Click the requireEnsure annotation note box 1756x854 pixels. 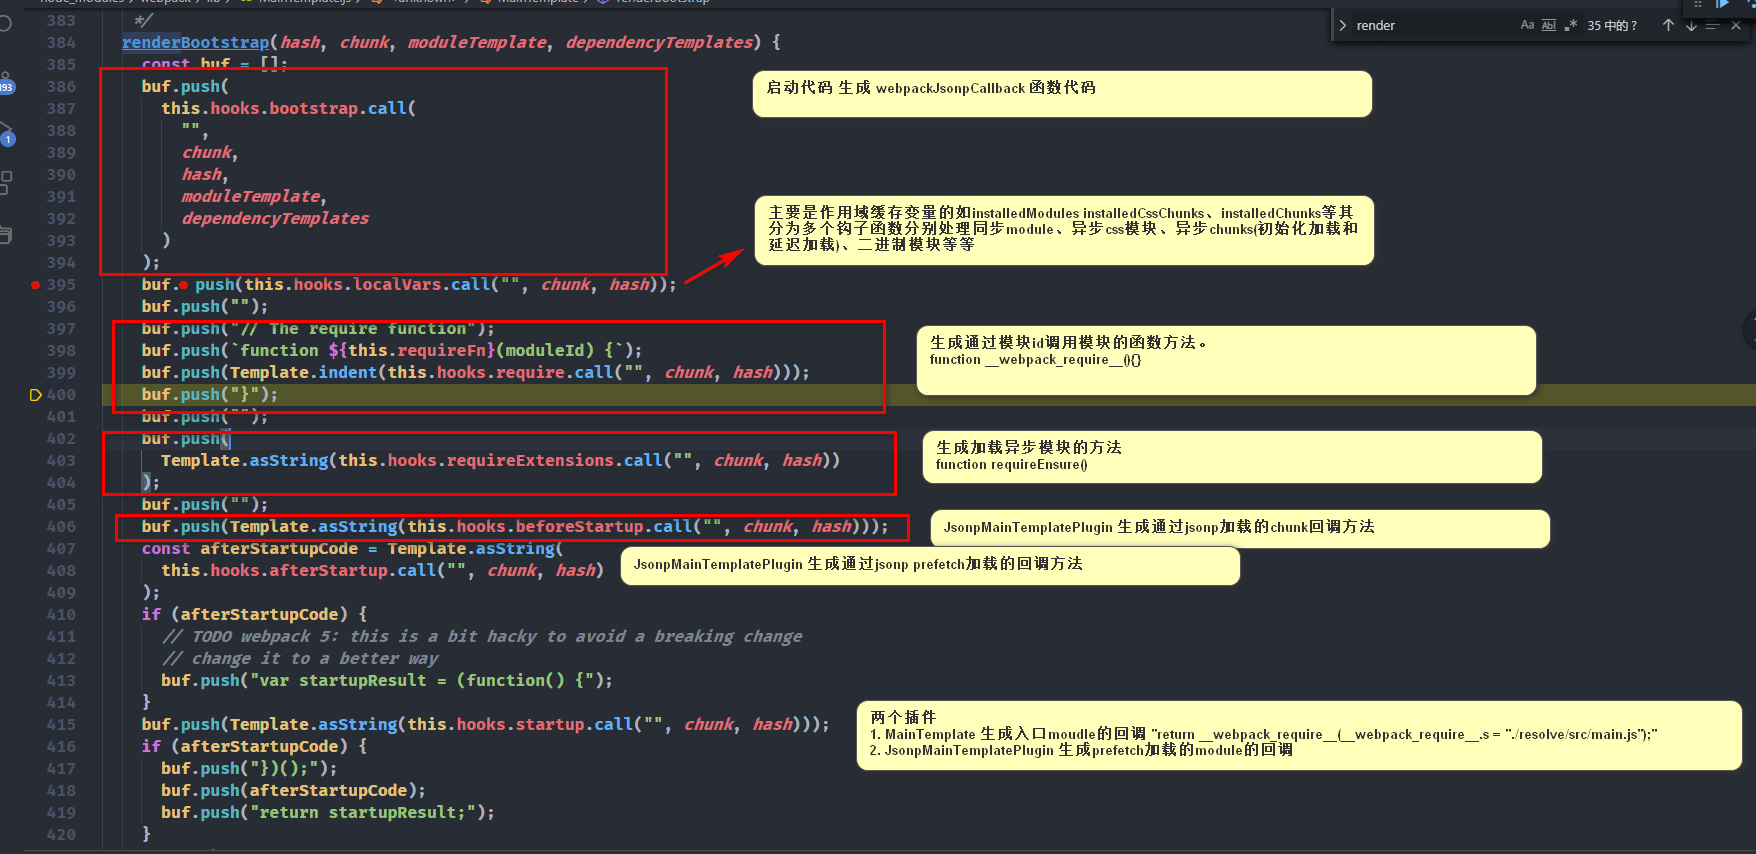(x=1231, y=457)
